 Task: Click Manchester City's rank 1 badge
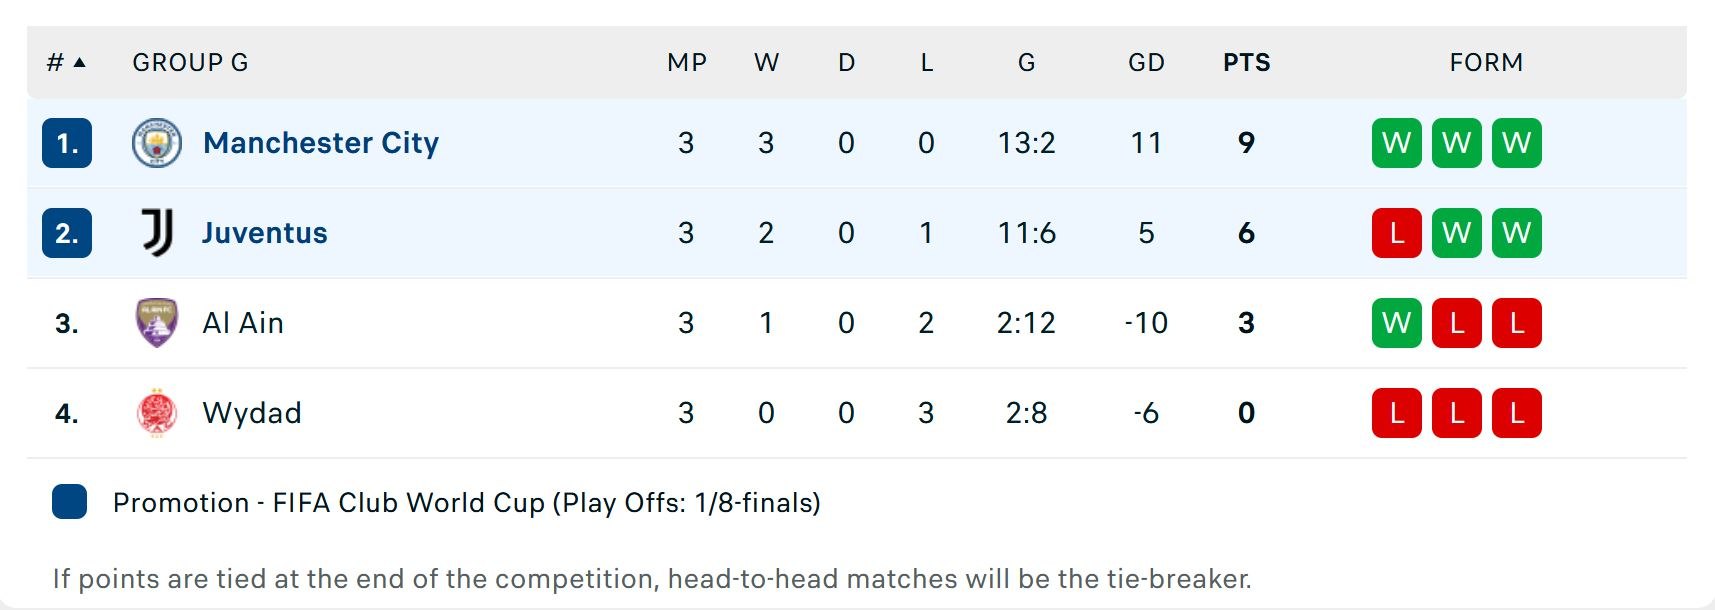[67, 143]
